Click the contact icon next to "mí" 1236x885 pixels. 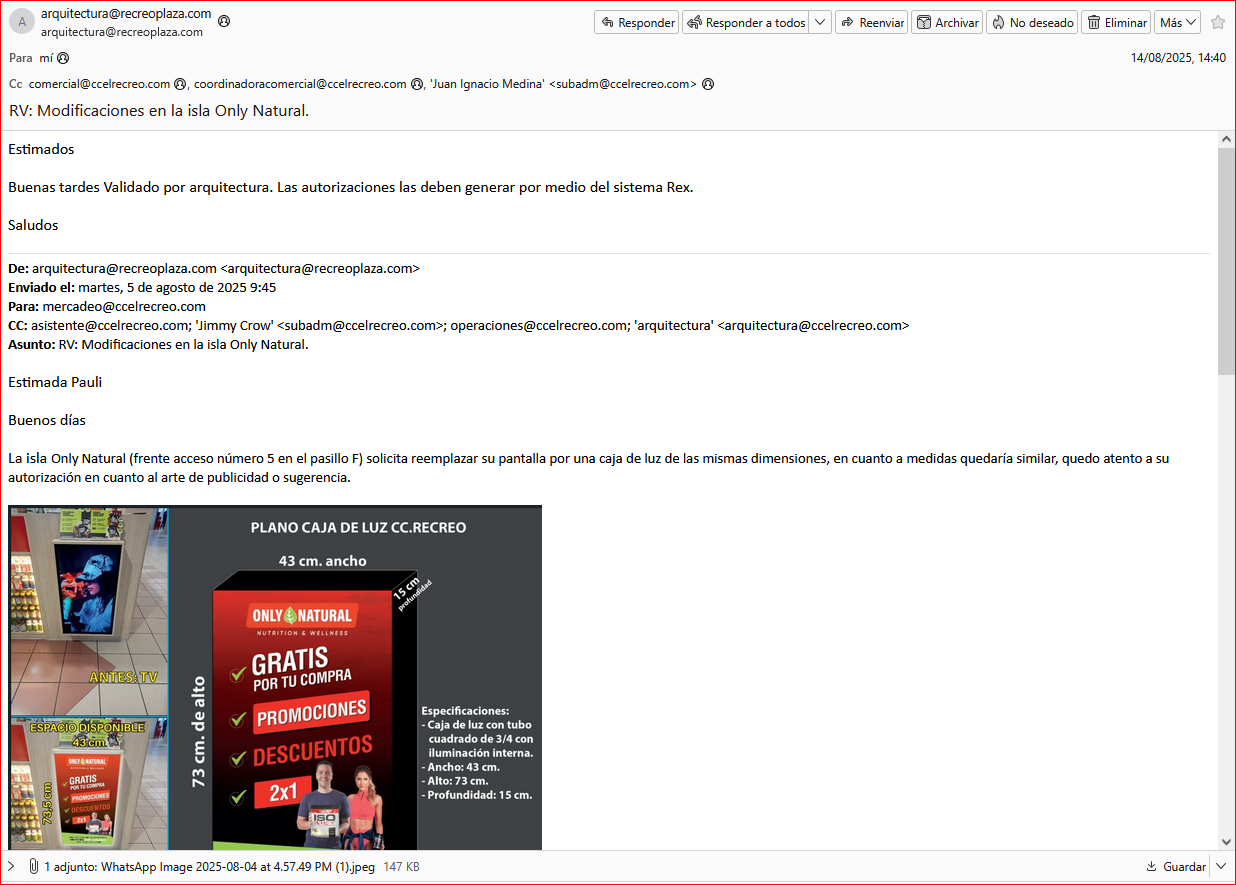[63, 58]
